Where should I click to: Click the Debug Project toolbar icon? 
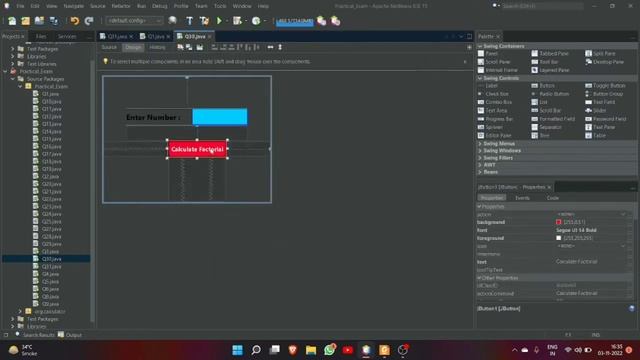click(237, 21)
